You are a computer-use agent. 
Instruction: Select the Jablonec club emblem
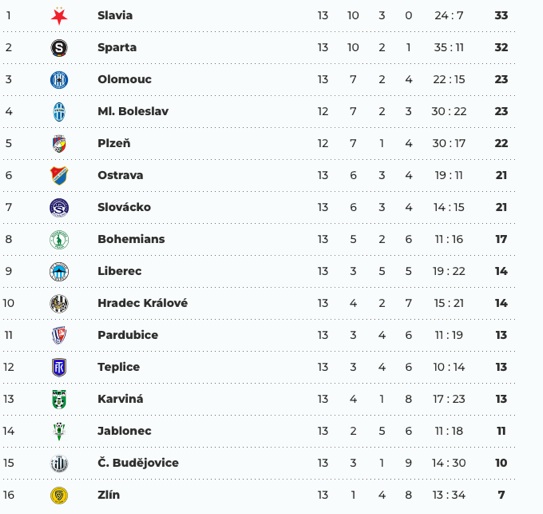(x=59, y=431)
